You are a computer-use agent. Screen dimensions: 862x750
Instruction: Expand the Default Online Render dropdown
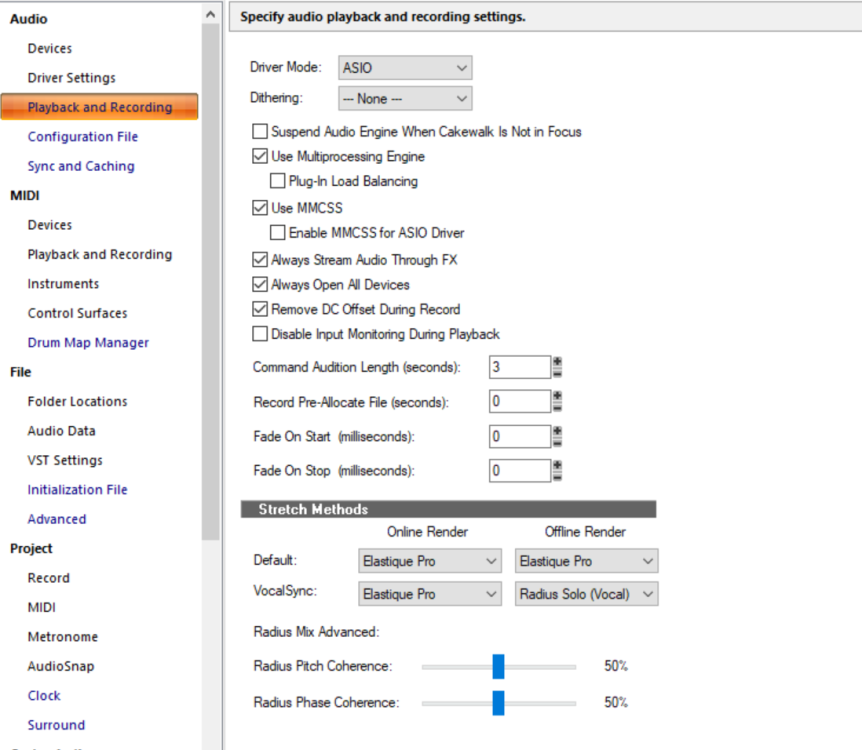[x=430, y=562]
